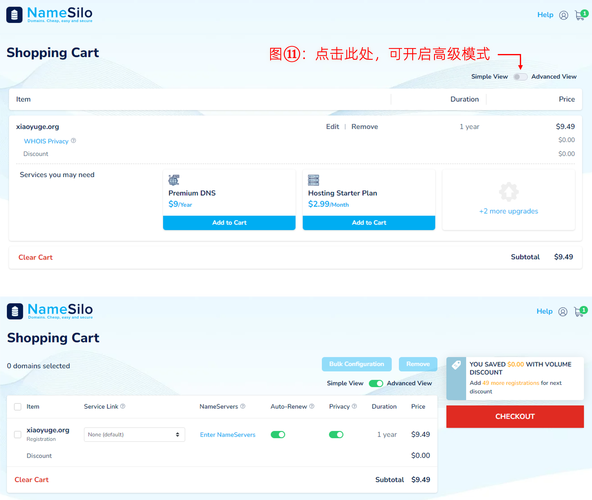Click the Privacy column help icon

click(354, 406)
